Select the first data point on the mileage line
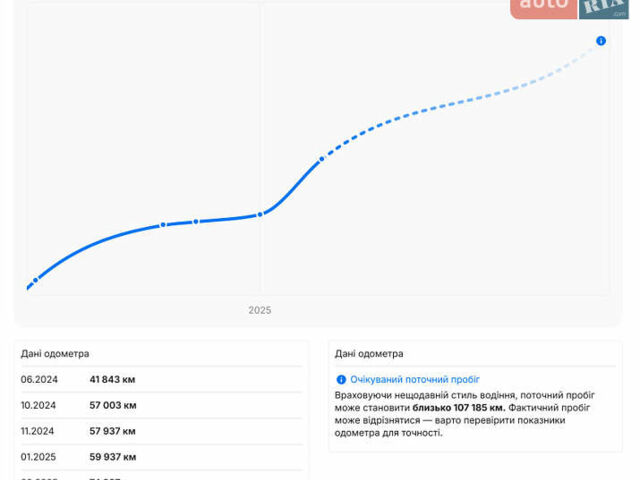 point(35,280)
